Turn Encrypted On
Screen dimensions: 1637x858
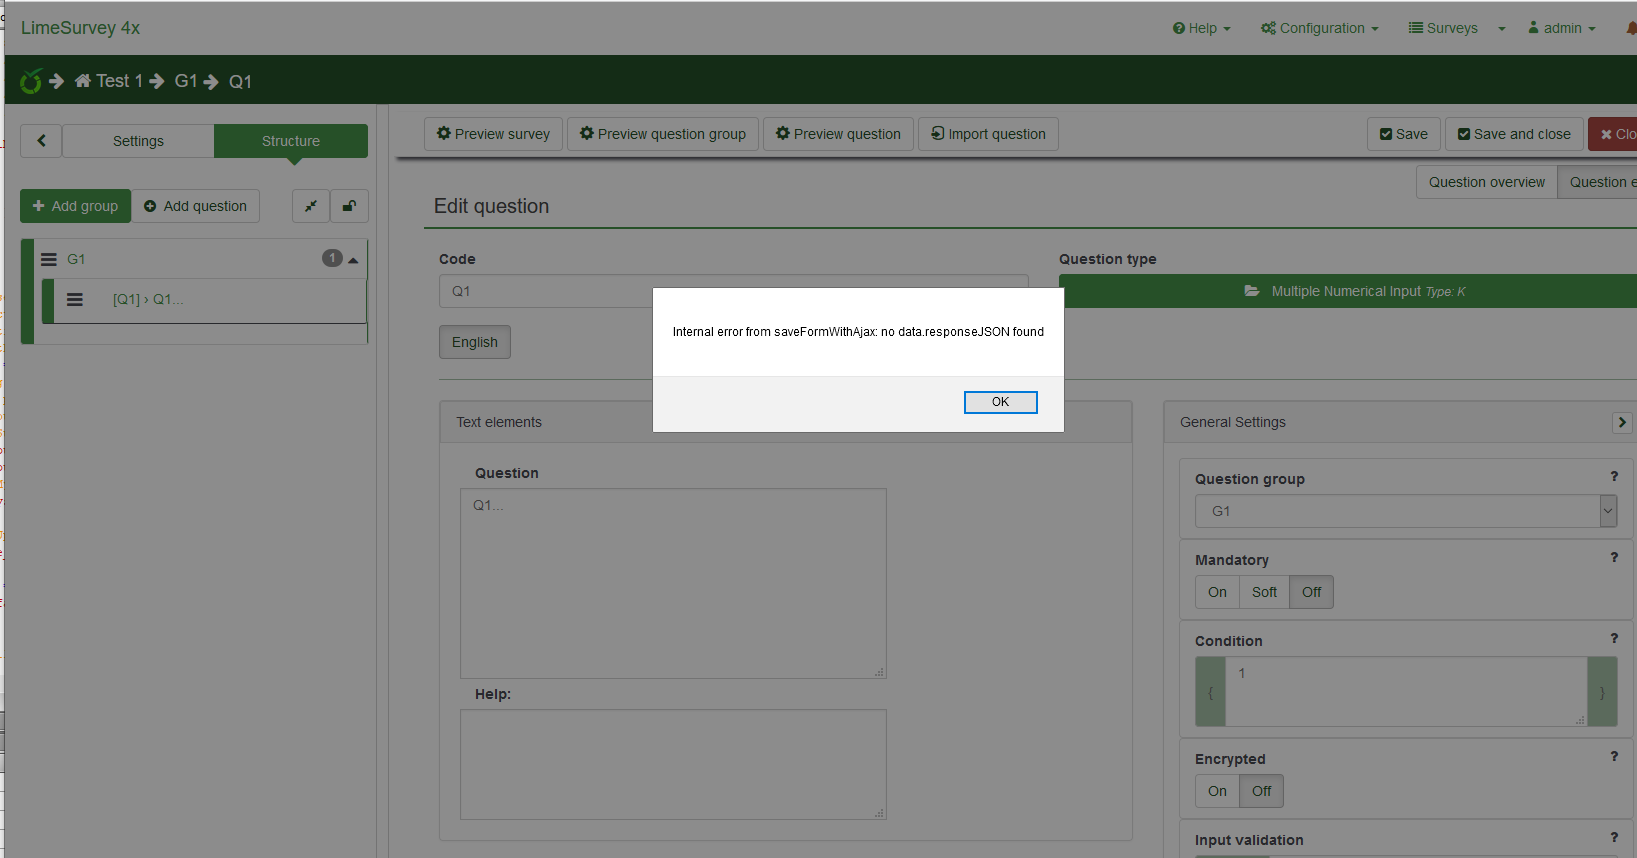tap(1217, 791)
